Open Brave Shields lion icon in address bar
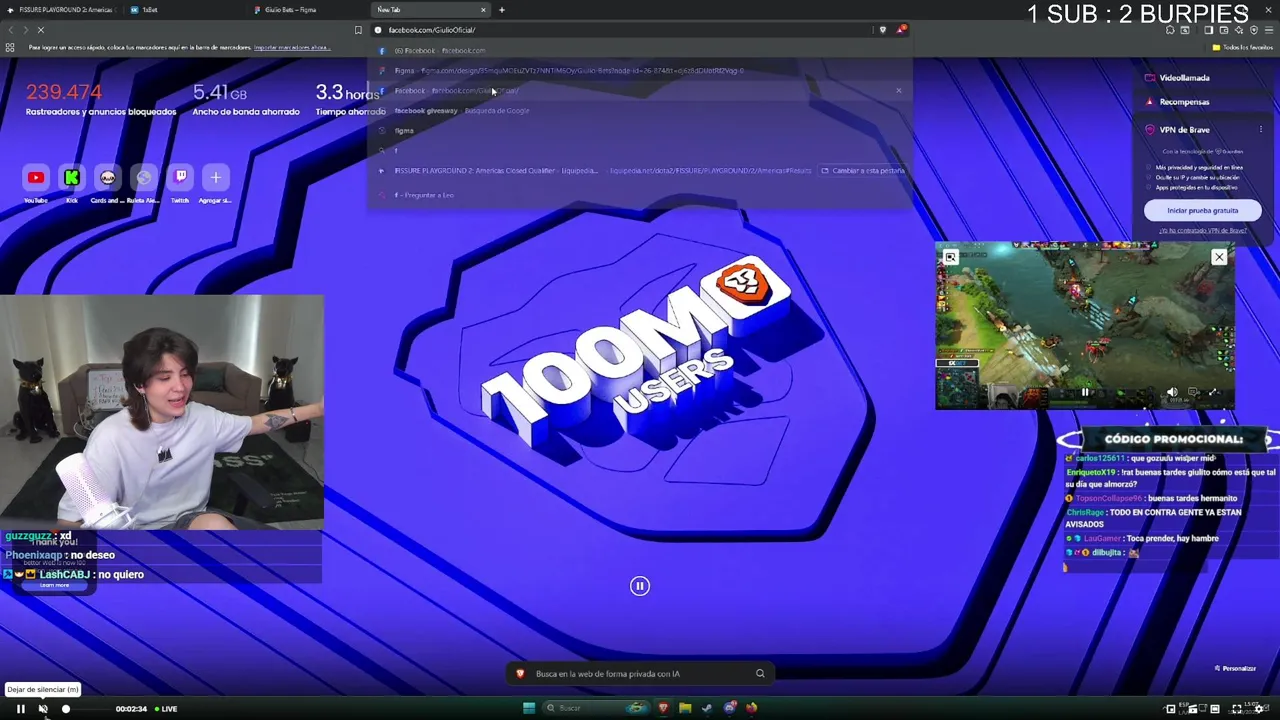The width and height of the screenshot is (1280, 720). (x=882, y=30)
